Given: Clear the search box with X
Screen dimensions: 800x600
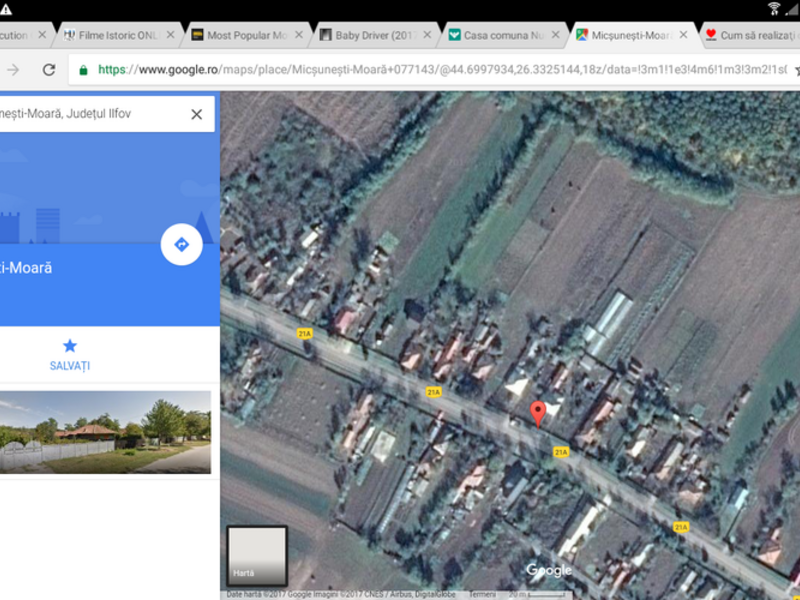Looking at the screenshot, I should click(196, 114).
